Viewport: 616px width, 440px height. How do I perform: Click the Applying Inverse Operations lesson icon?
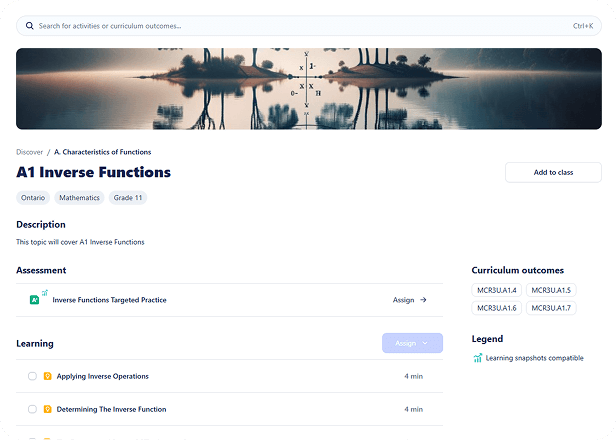47,377
